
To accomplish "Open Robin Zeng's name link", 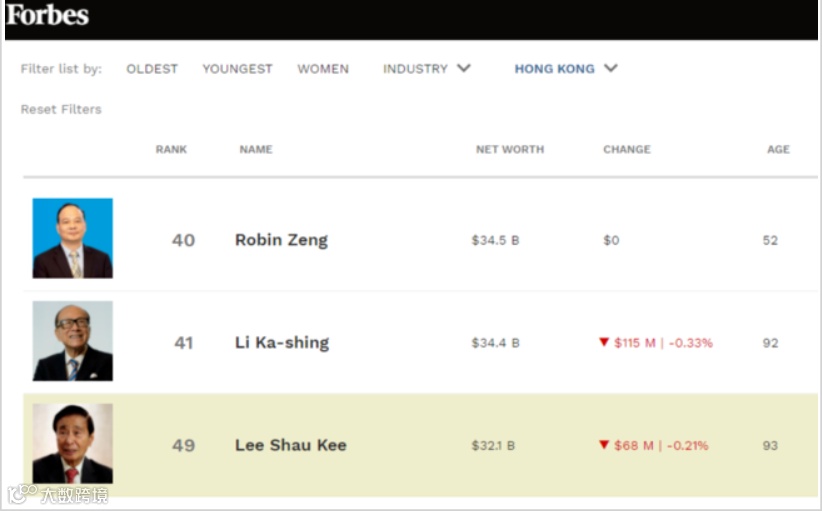I will [281, 240].
